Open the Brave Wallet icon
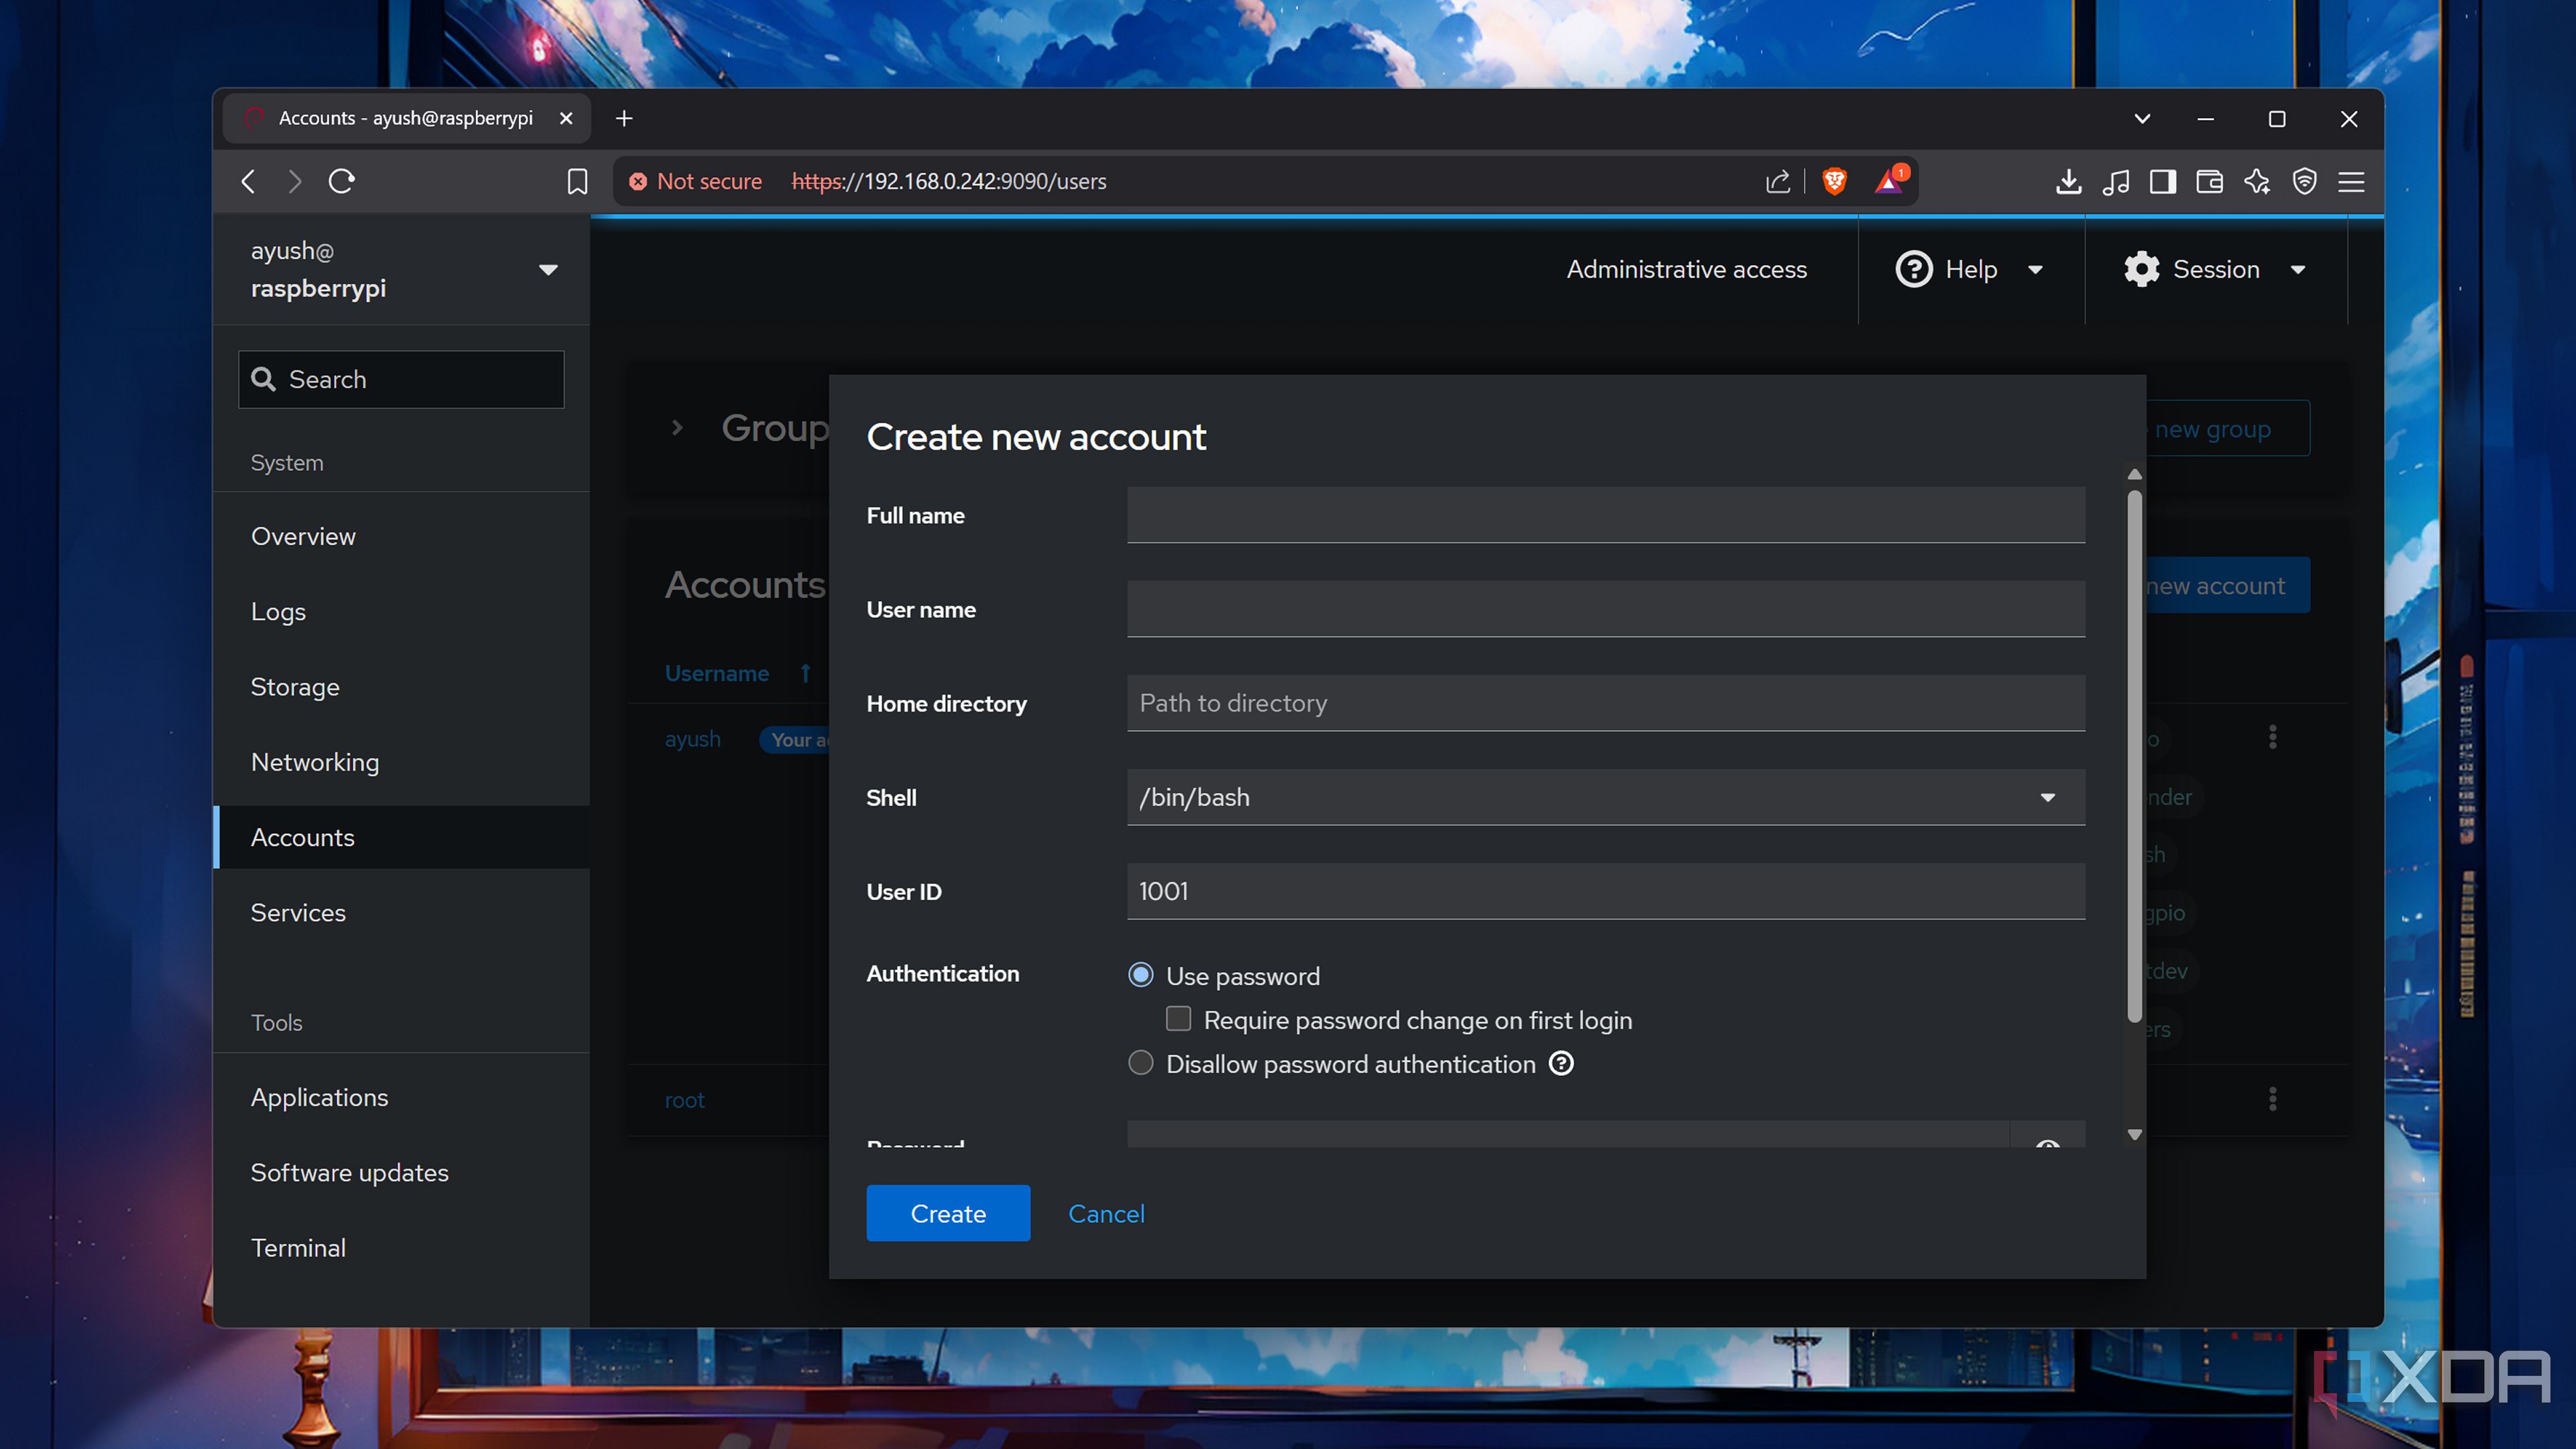Screen dimensions: 2576x1449 (2209, 181)
